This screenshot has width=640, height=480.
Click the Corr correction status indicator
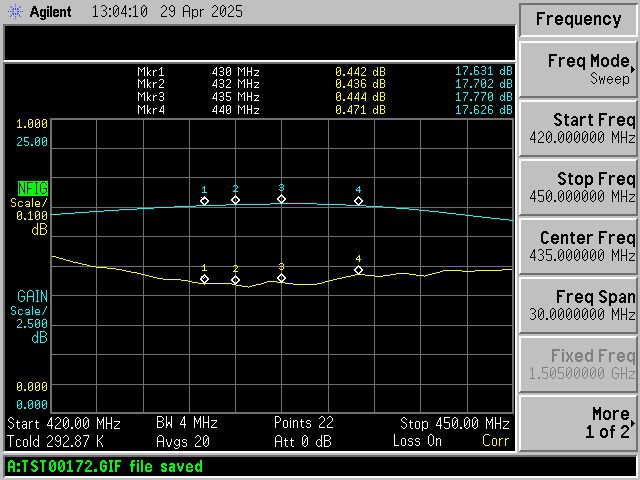click(496, 441)
